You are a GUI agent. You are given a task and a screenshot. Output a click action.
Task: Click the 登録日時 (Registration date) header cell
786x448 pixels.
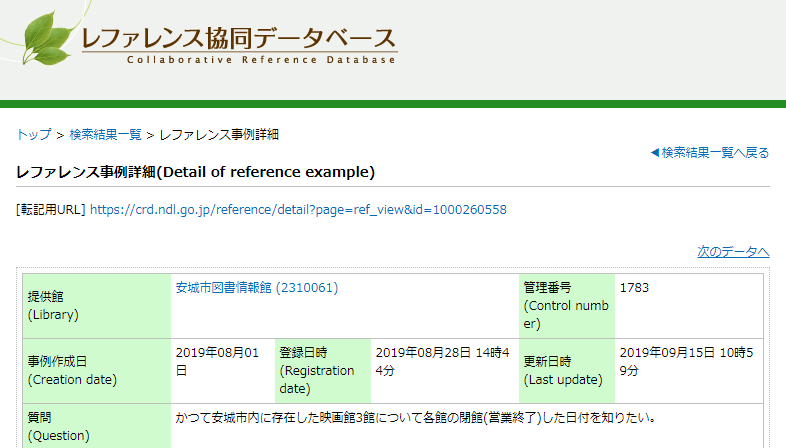coord(323,371)
